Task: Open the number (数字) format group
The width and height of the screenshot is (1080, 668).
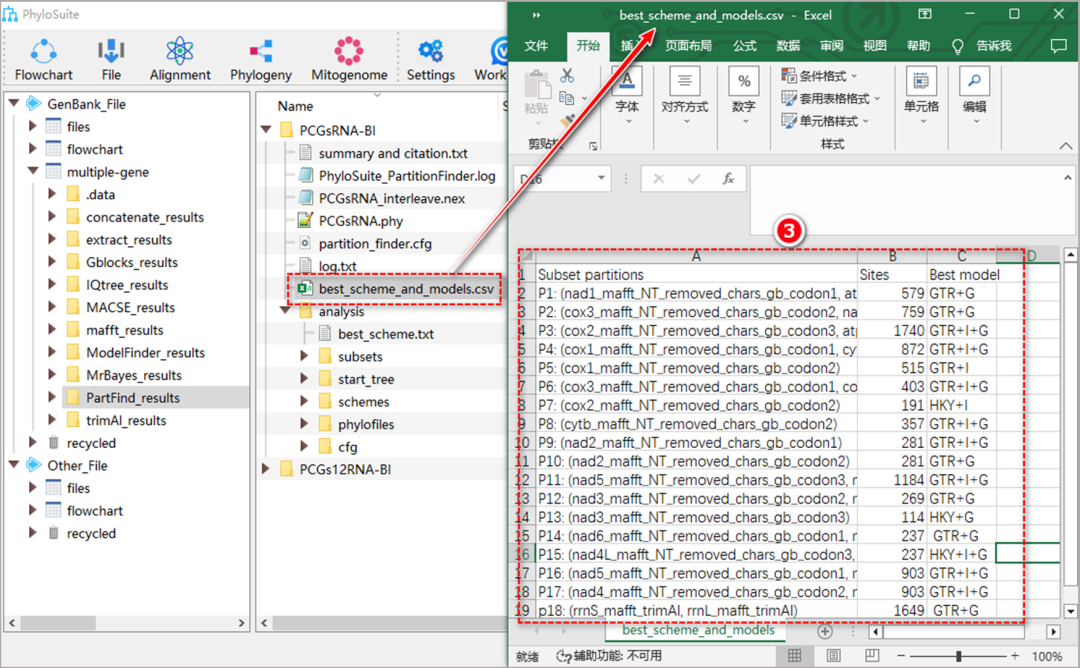Action: (x=744, y=94)
